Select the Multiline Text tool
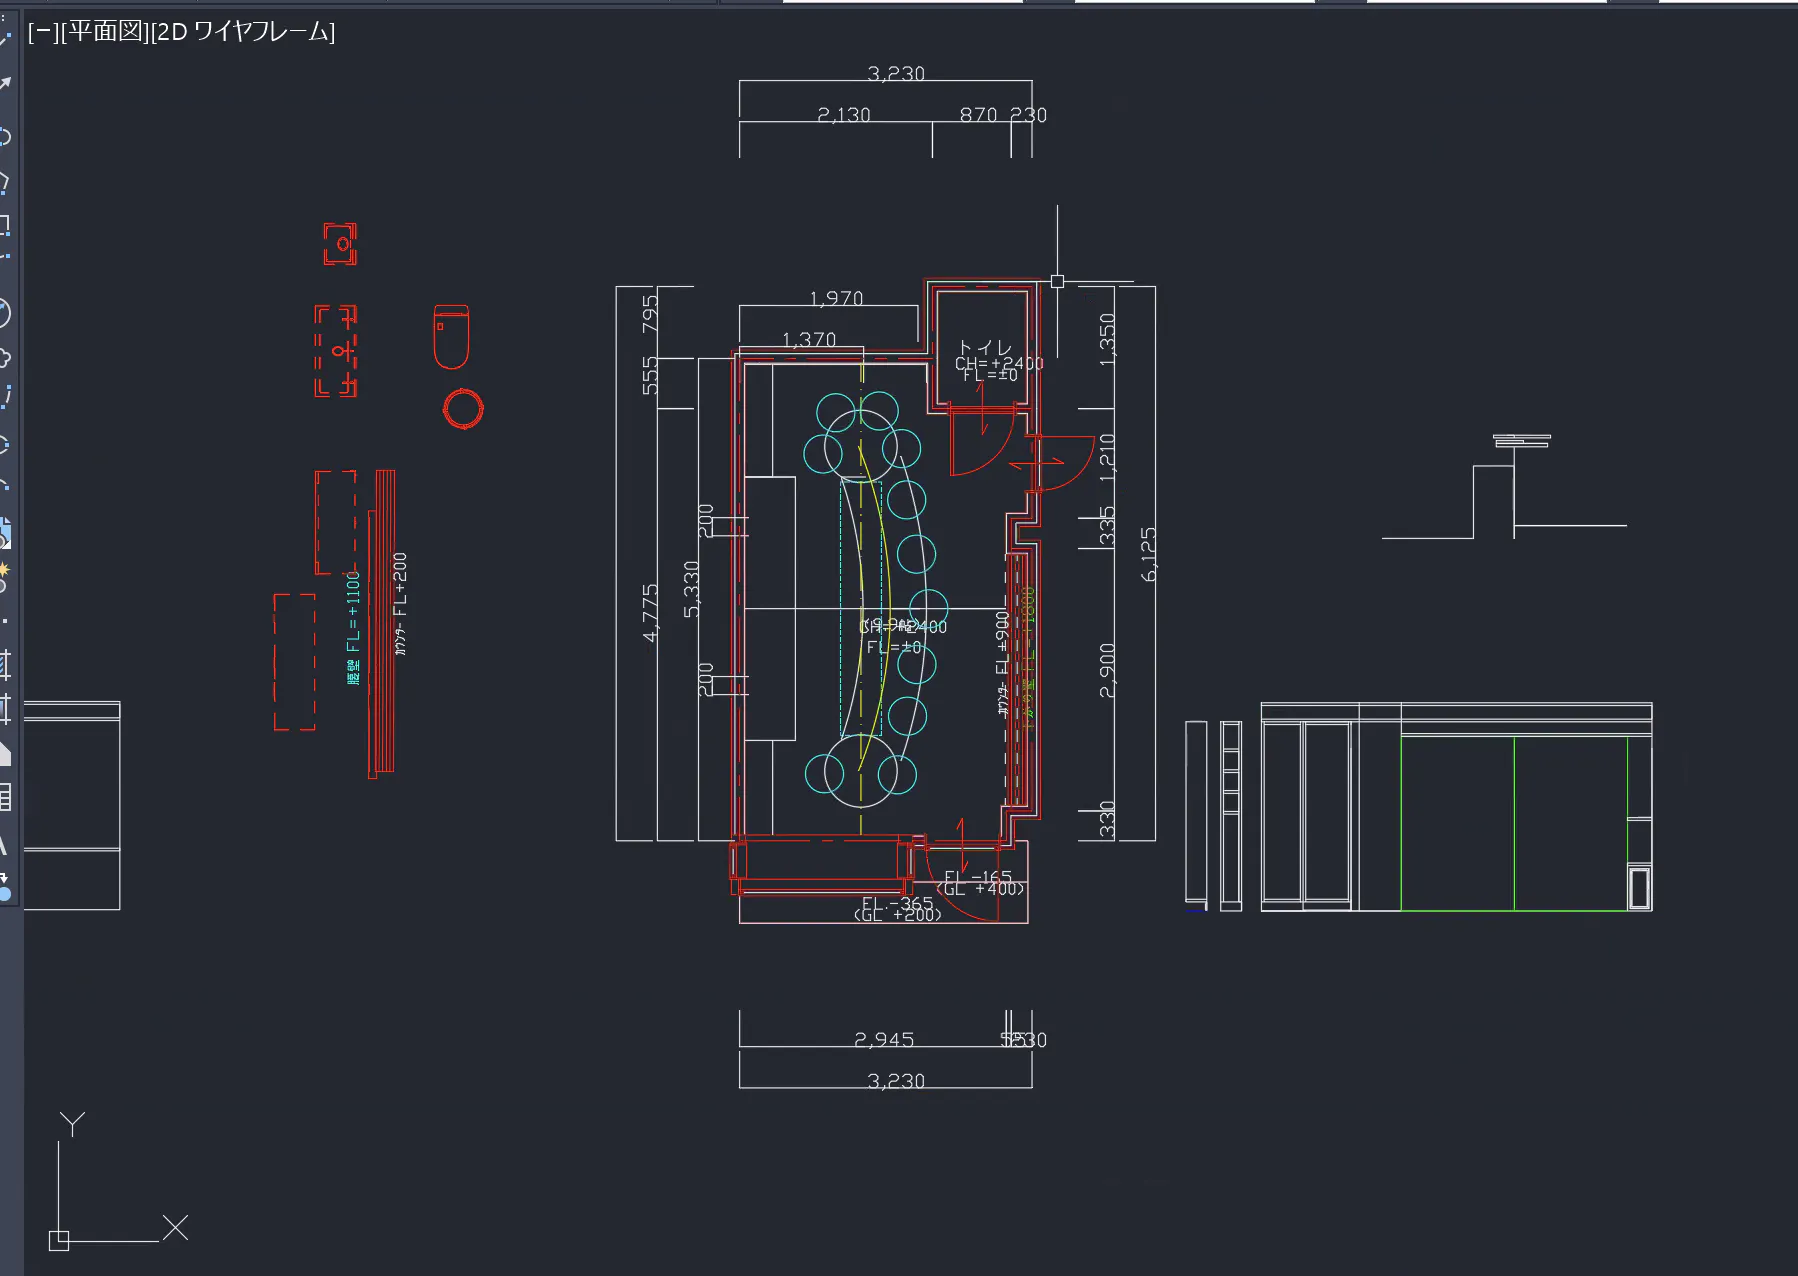Image resolution: width=1798 pixels, height=1276 pixels. (5, 845)
